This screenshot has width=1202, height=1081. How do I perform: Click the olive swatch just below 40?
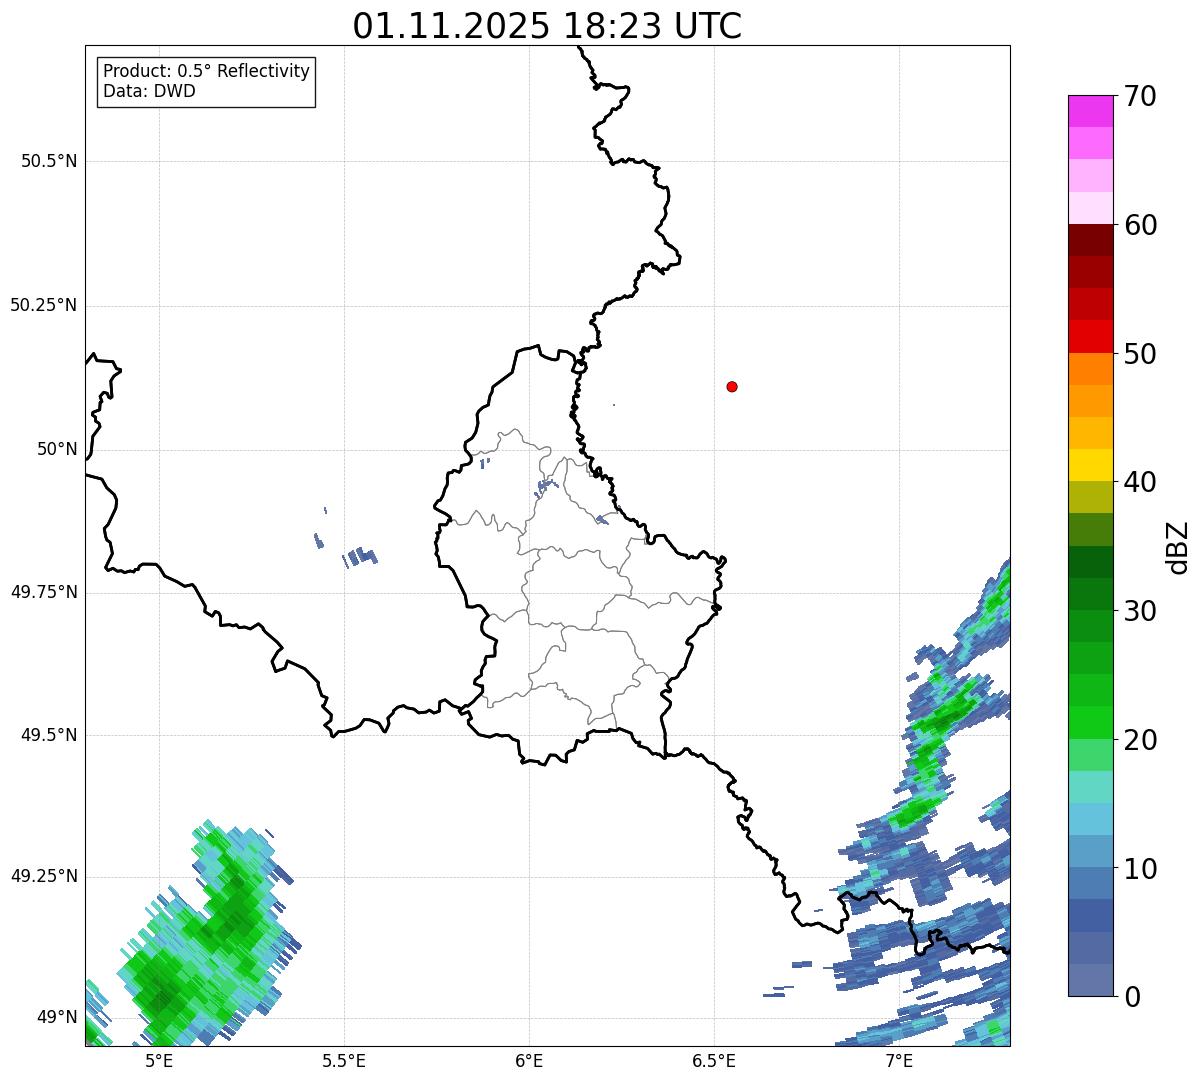click(x=1091, y=497)
